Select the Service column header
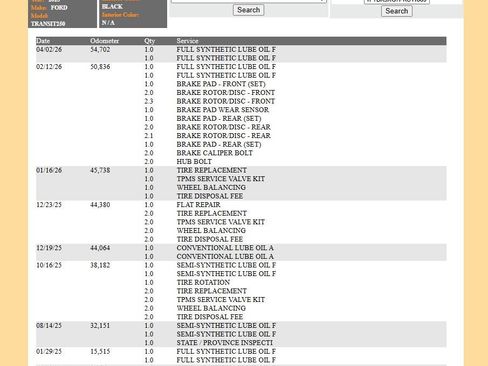The image size is (488, 366). click(187, 41)
